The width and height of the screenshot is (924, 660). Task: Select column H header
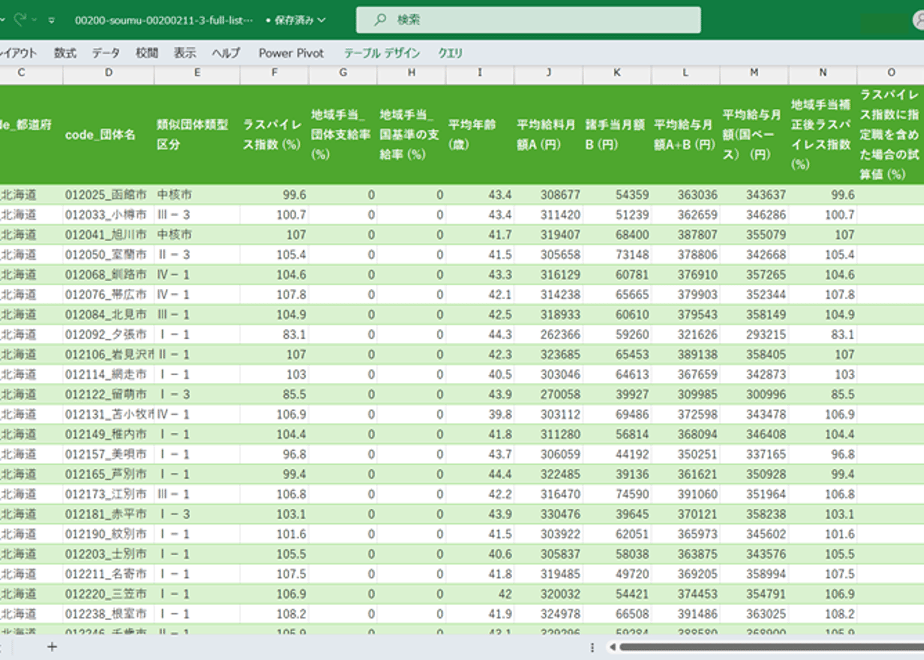click(x=411, y=73)
